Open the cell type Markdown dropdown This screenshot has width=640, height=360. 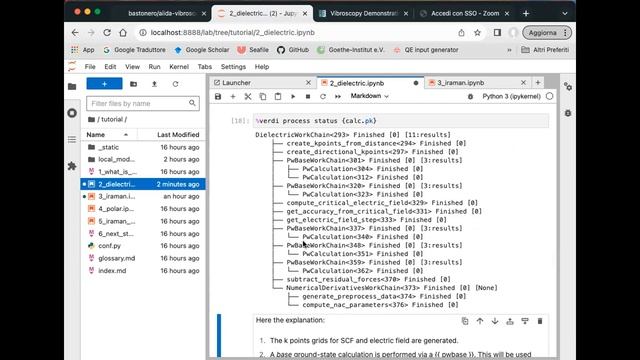tap(369, 96)
